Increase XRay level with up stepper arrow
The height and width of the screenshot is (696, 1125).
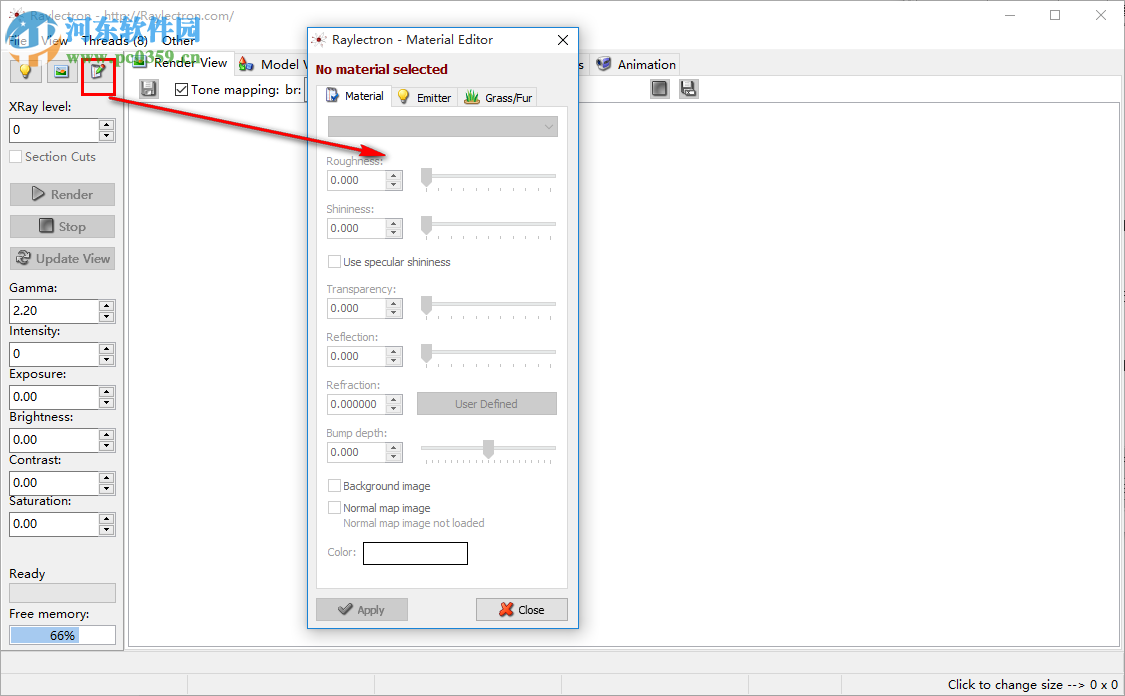click(x=105, y=124)
